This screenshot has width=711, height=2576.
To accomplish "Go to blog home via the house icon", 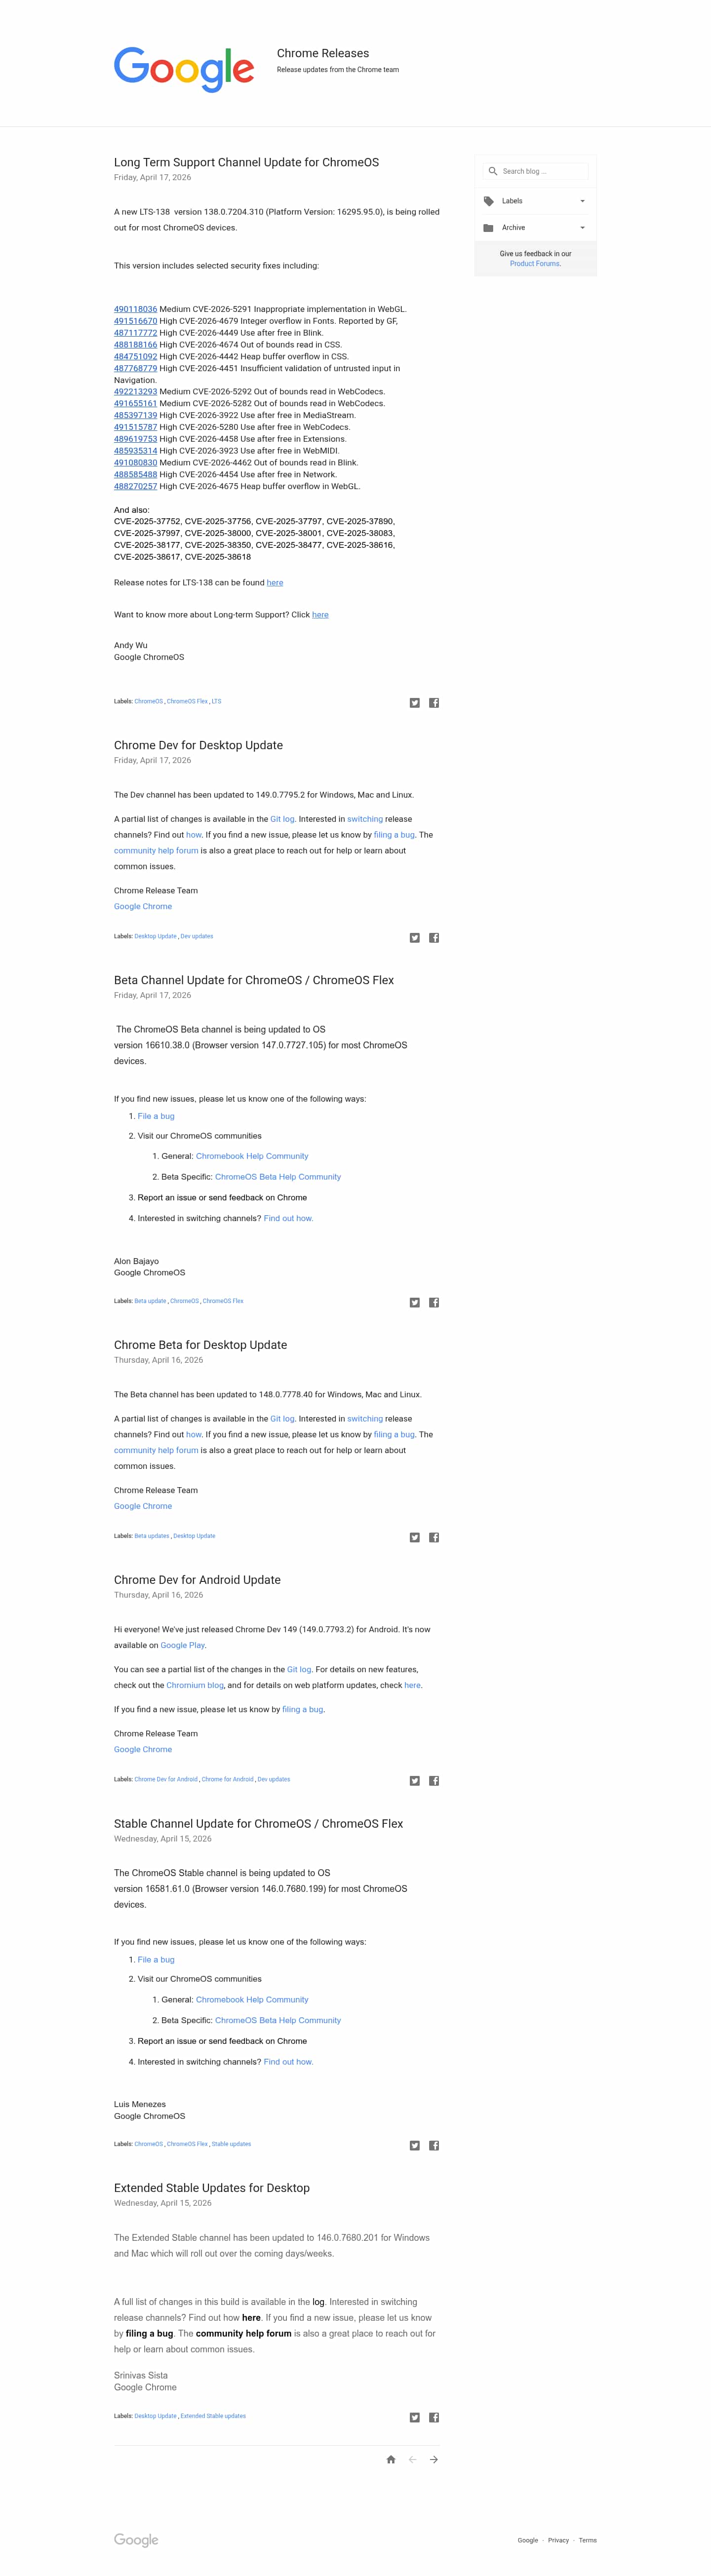I will (x=391, y=2460).
